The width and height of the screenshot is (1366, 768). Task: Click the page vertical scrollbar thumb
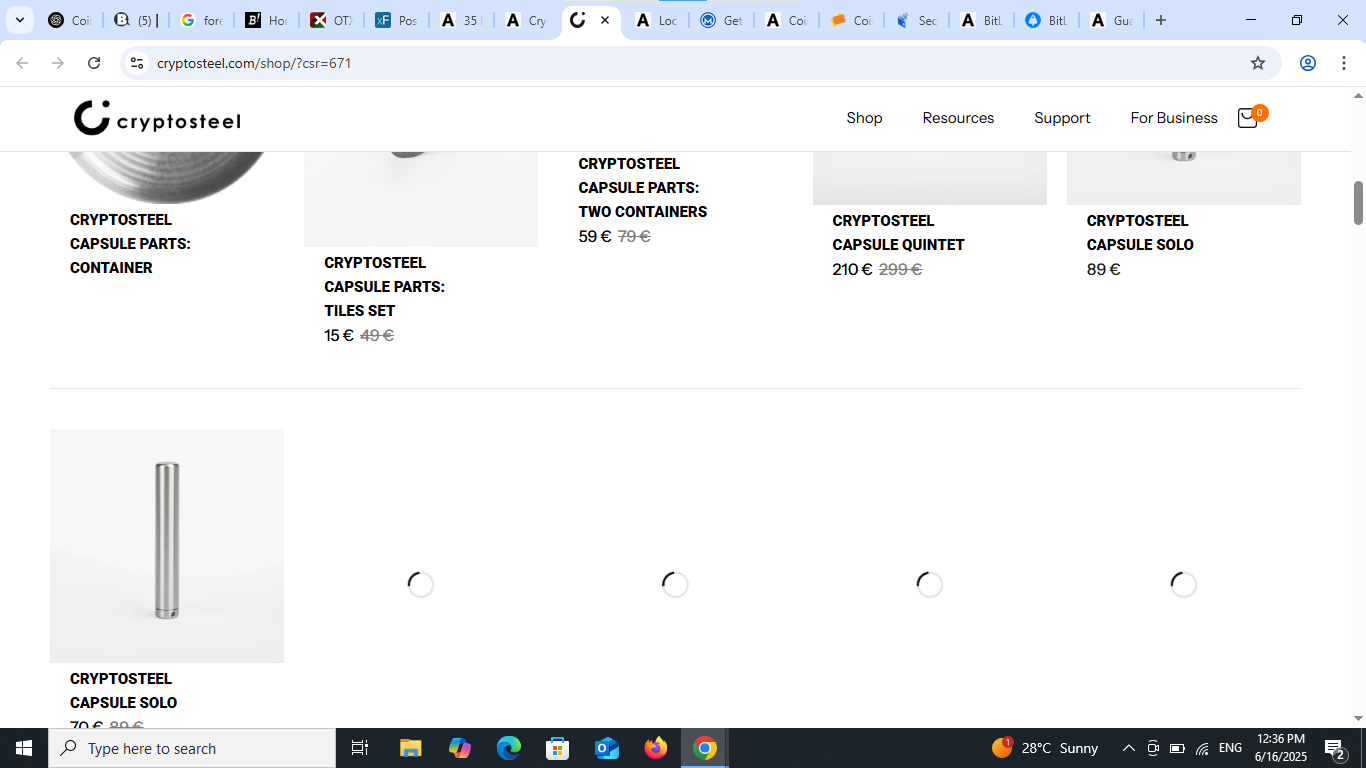(x=1358, y=203)
